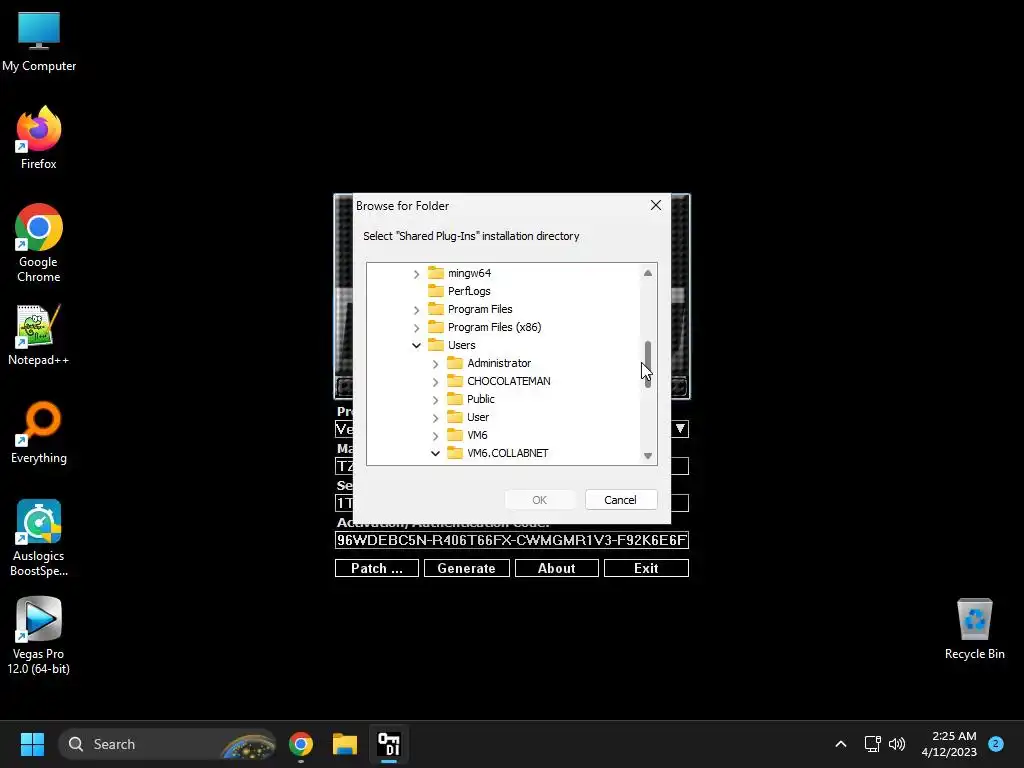The width and height of the screenshot is (1024, 768).
Task: Expand the CHOCOLATEMAN folder
Action: [435, 381]
